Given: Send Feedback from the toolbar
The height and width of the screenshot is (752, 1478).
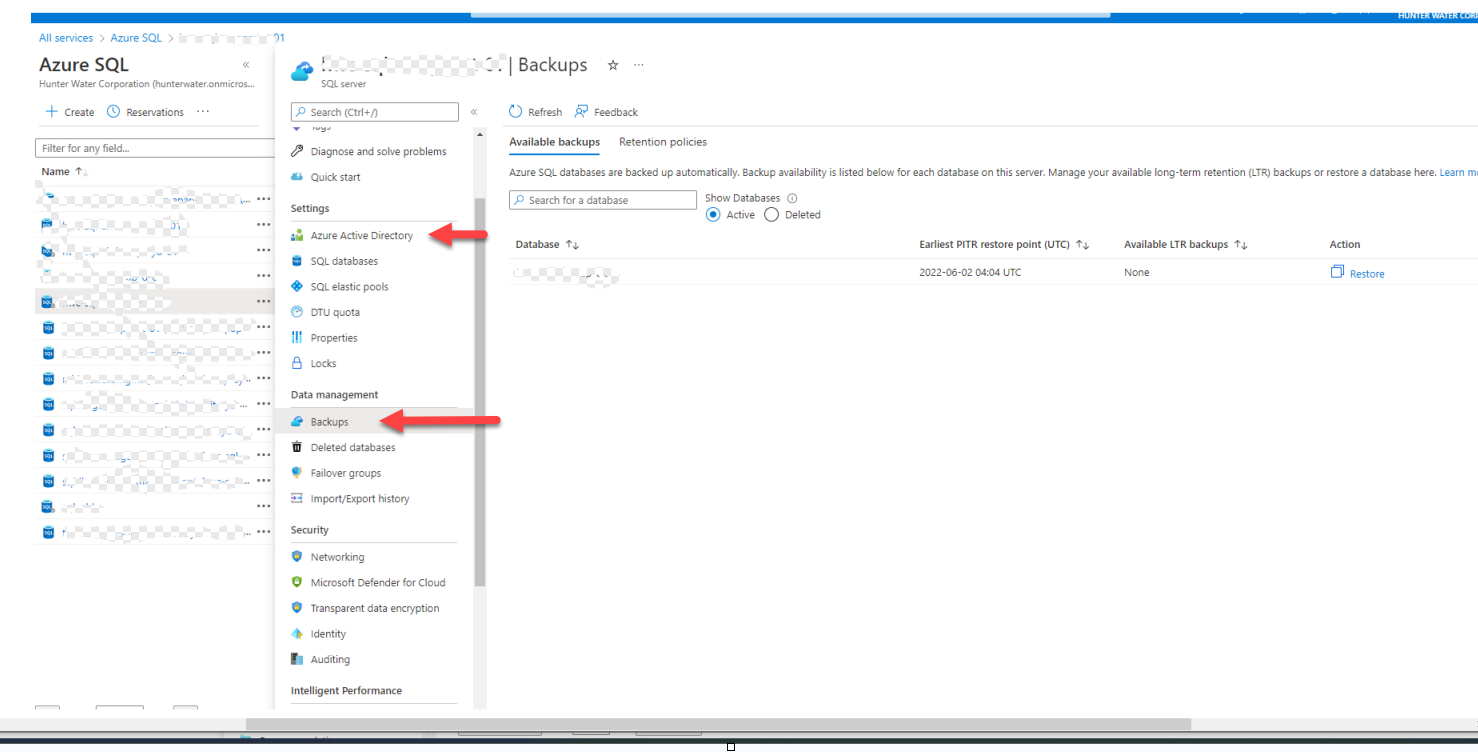Looking at the screenshot, I should coord(606,112).
